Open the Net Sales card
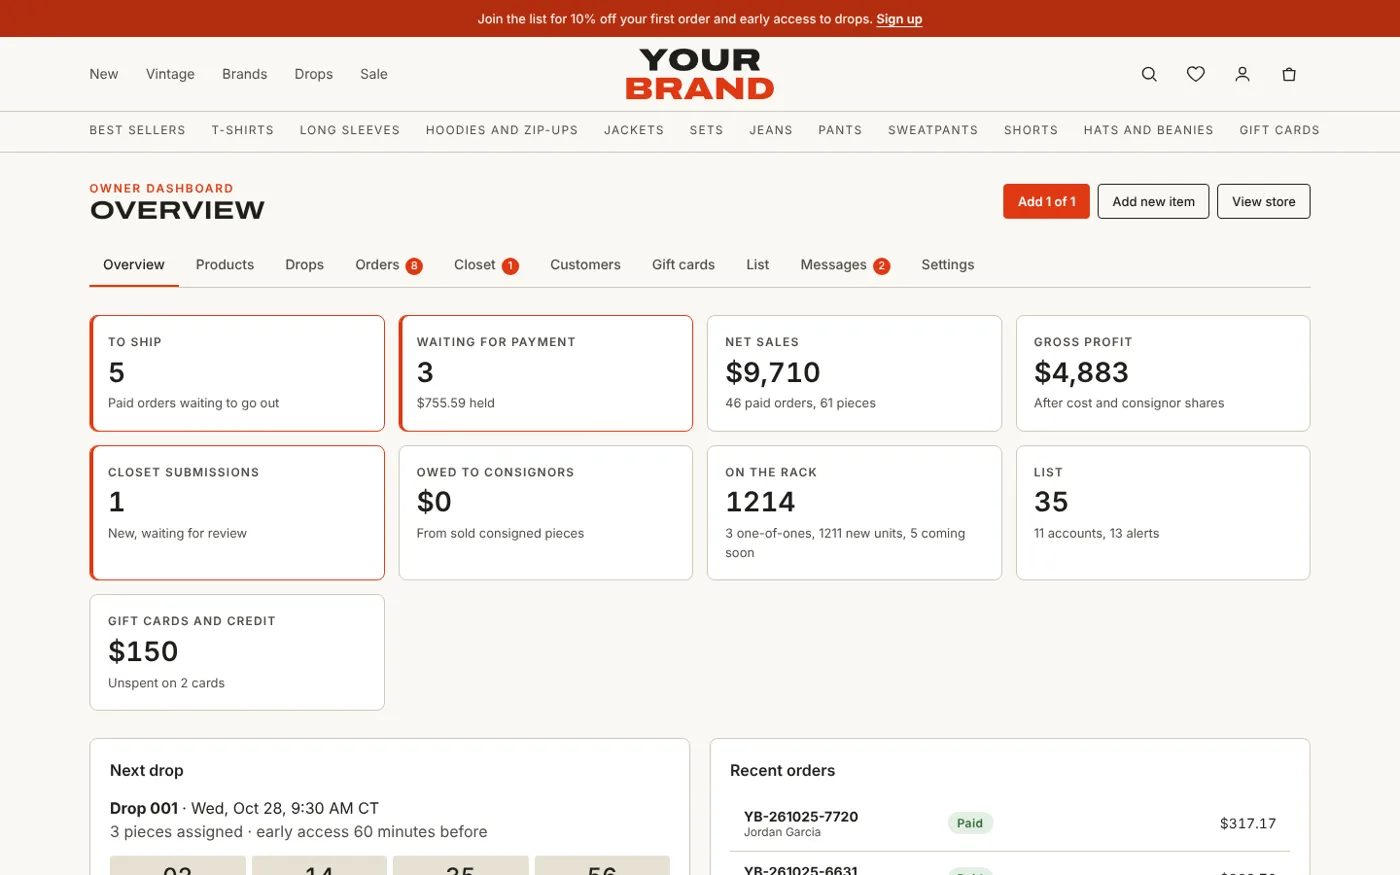The height and width of the screenshot is (875, 1400). pos(854,373)
